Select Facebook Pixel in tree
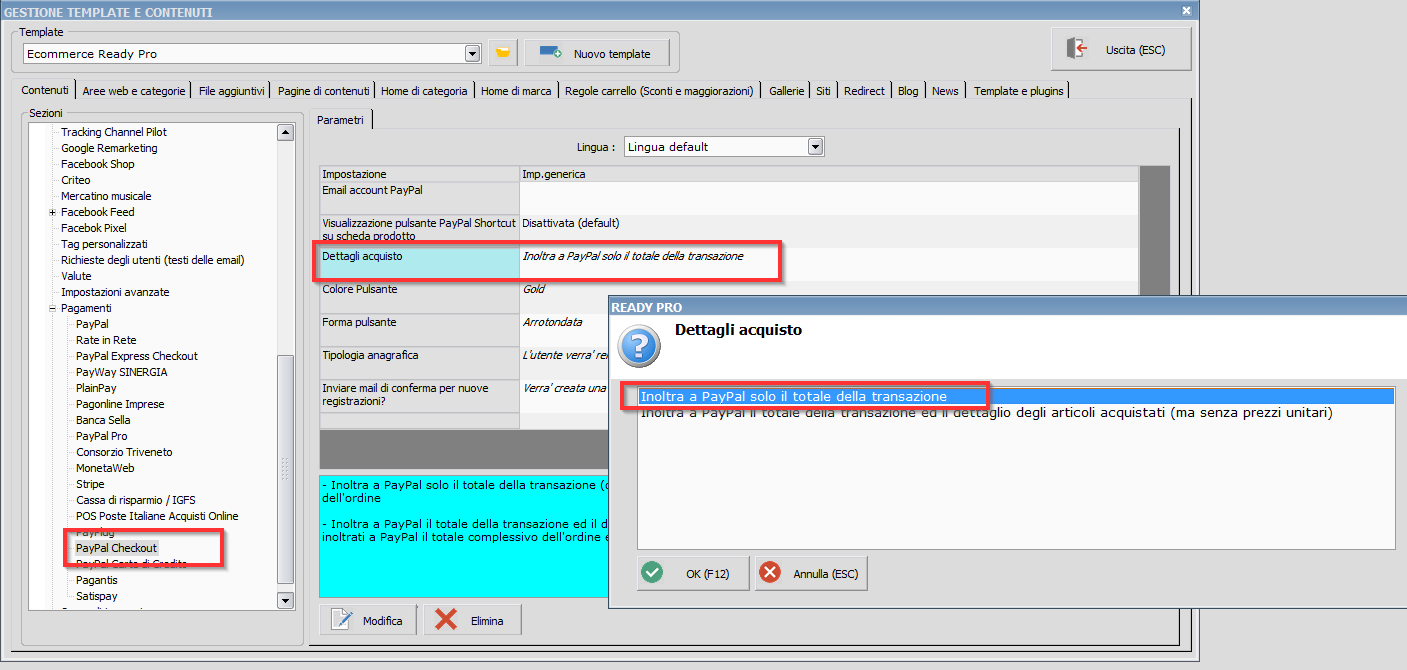1407x670 pixels. tap(94, 228)
